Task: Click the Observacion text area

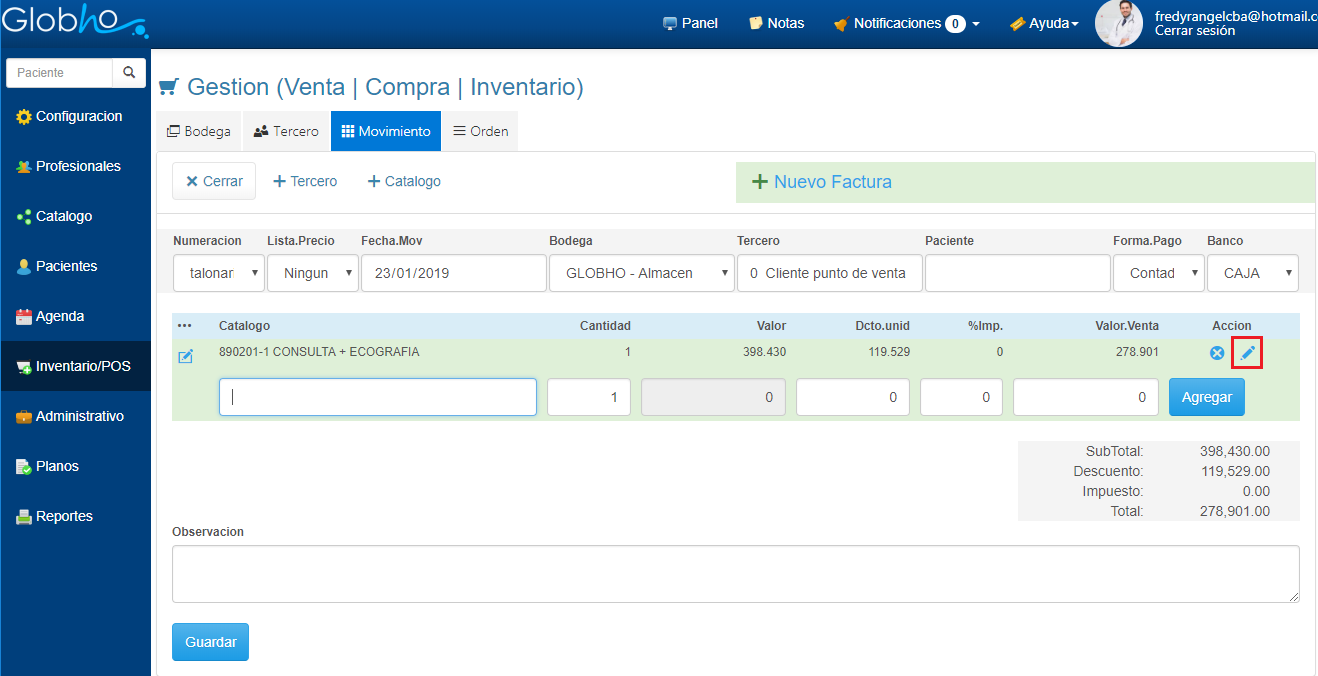Action: point(735,574)
